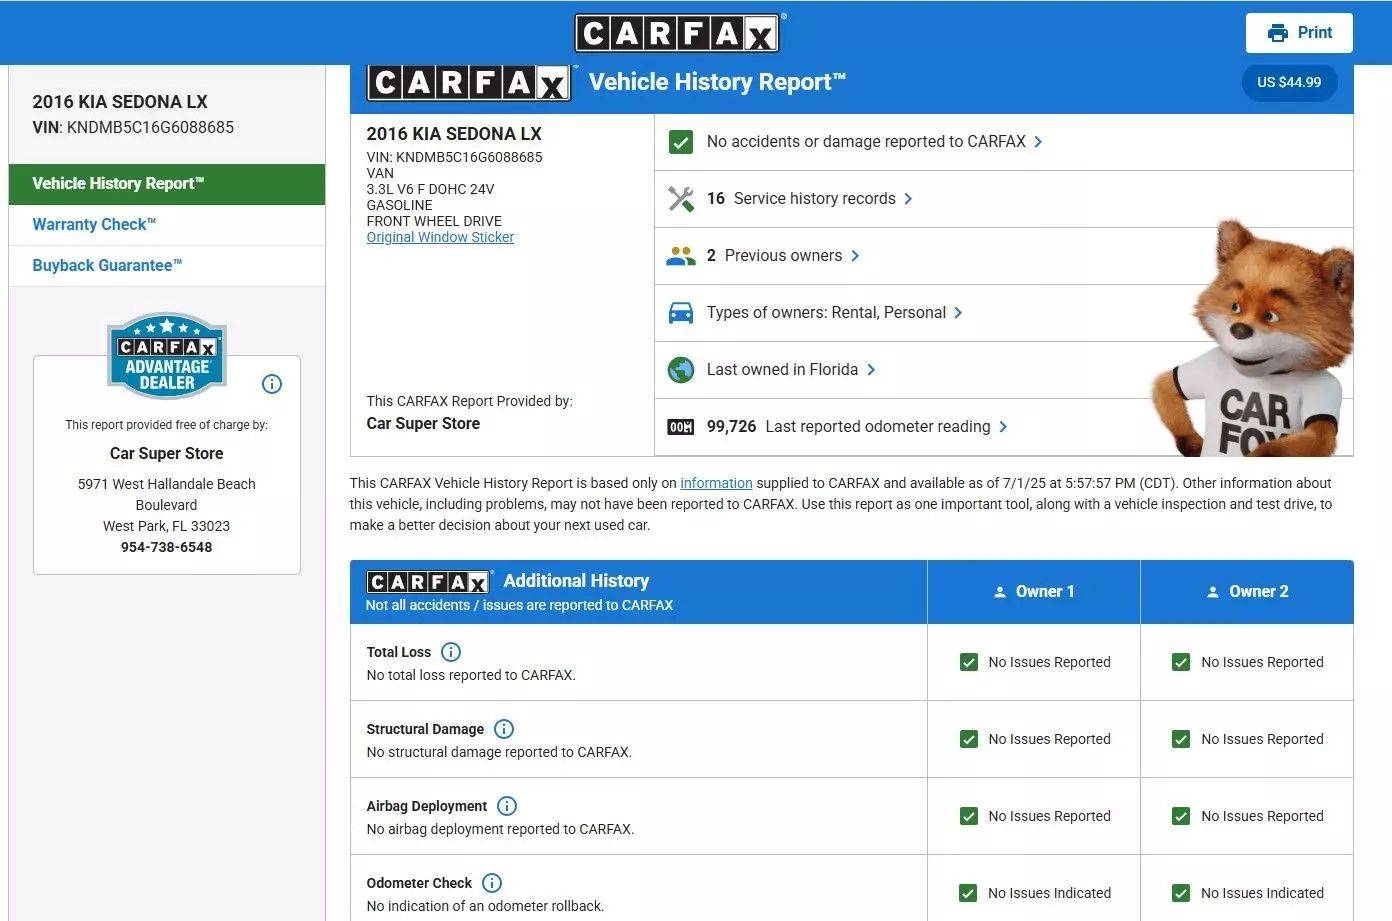Click the odometer reading icon

tap(681, 427)
